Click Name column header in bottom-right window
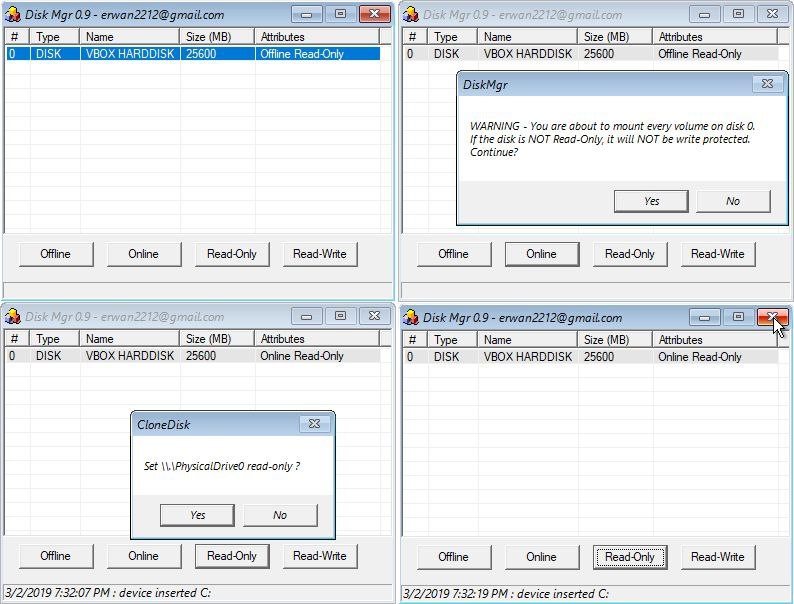Viewport: 794px width, 604px height. (528, 340)
